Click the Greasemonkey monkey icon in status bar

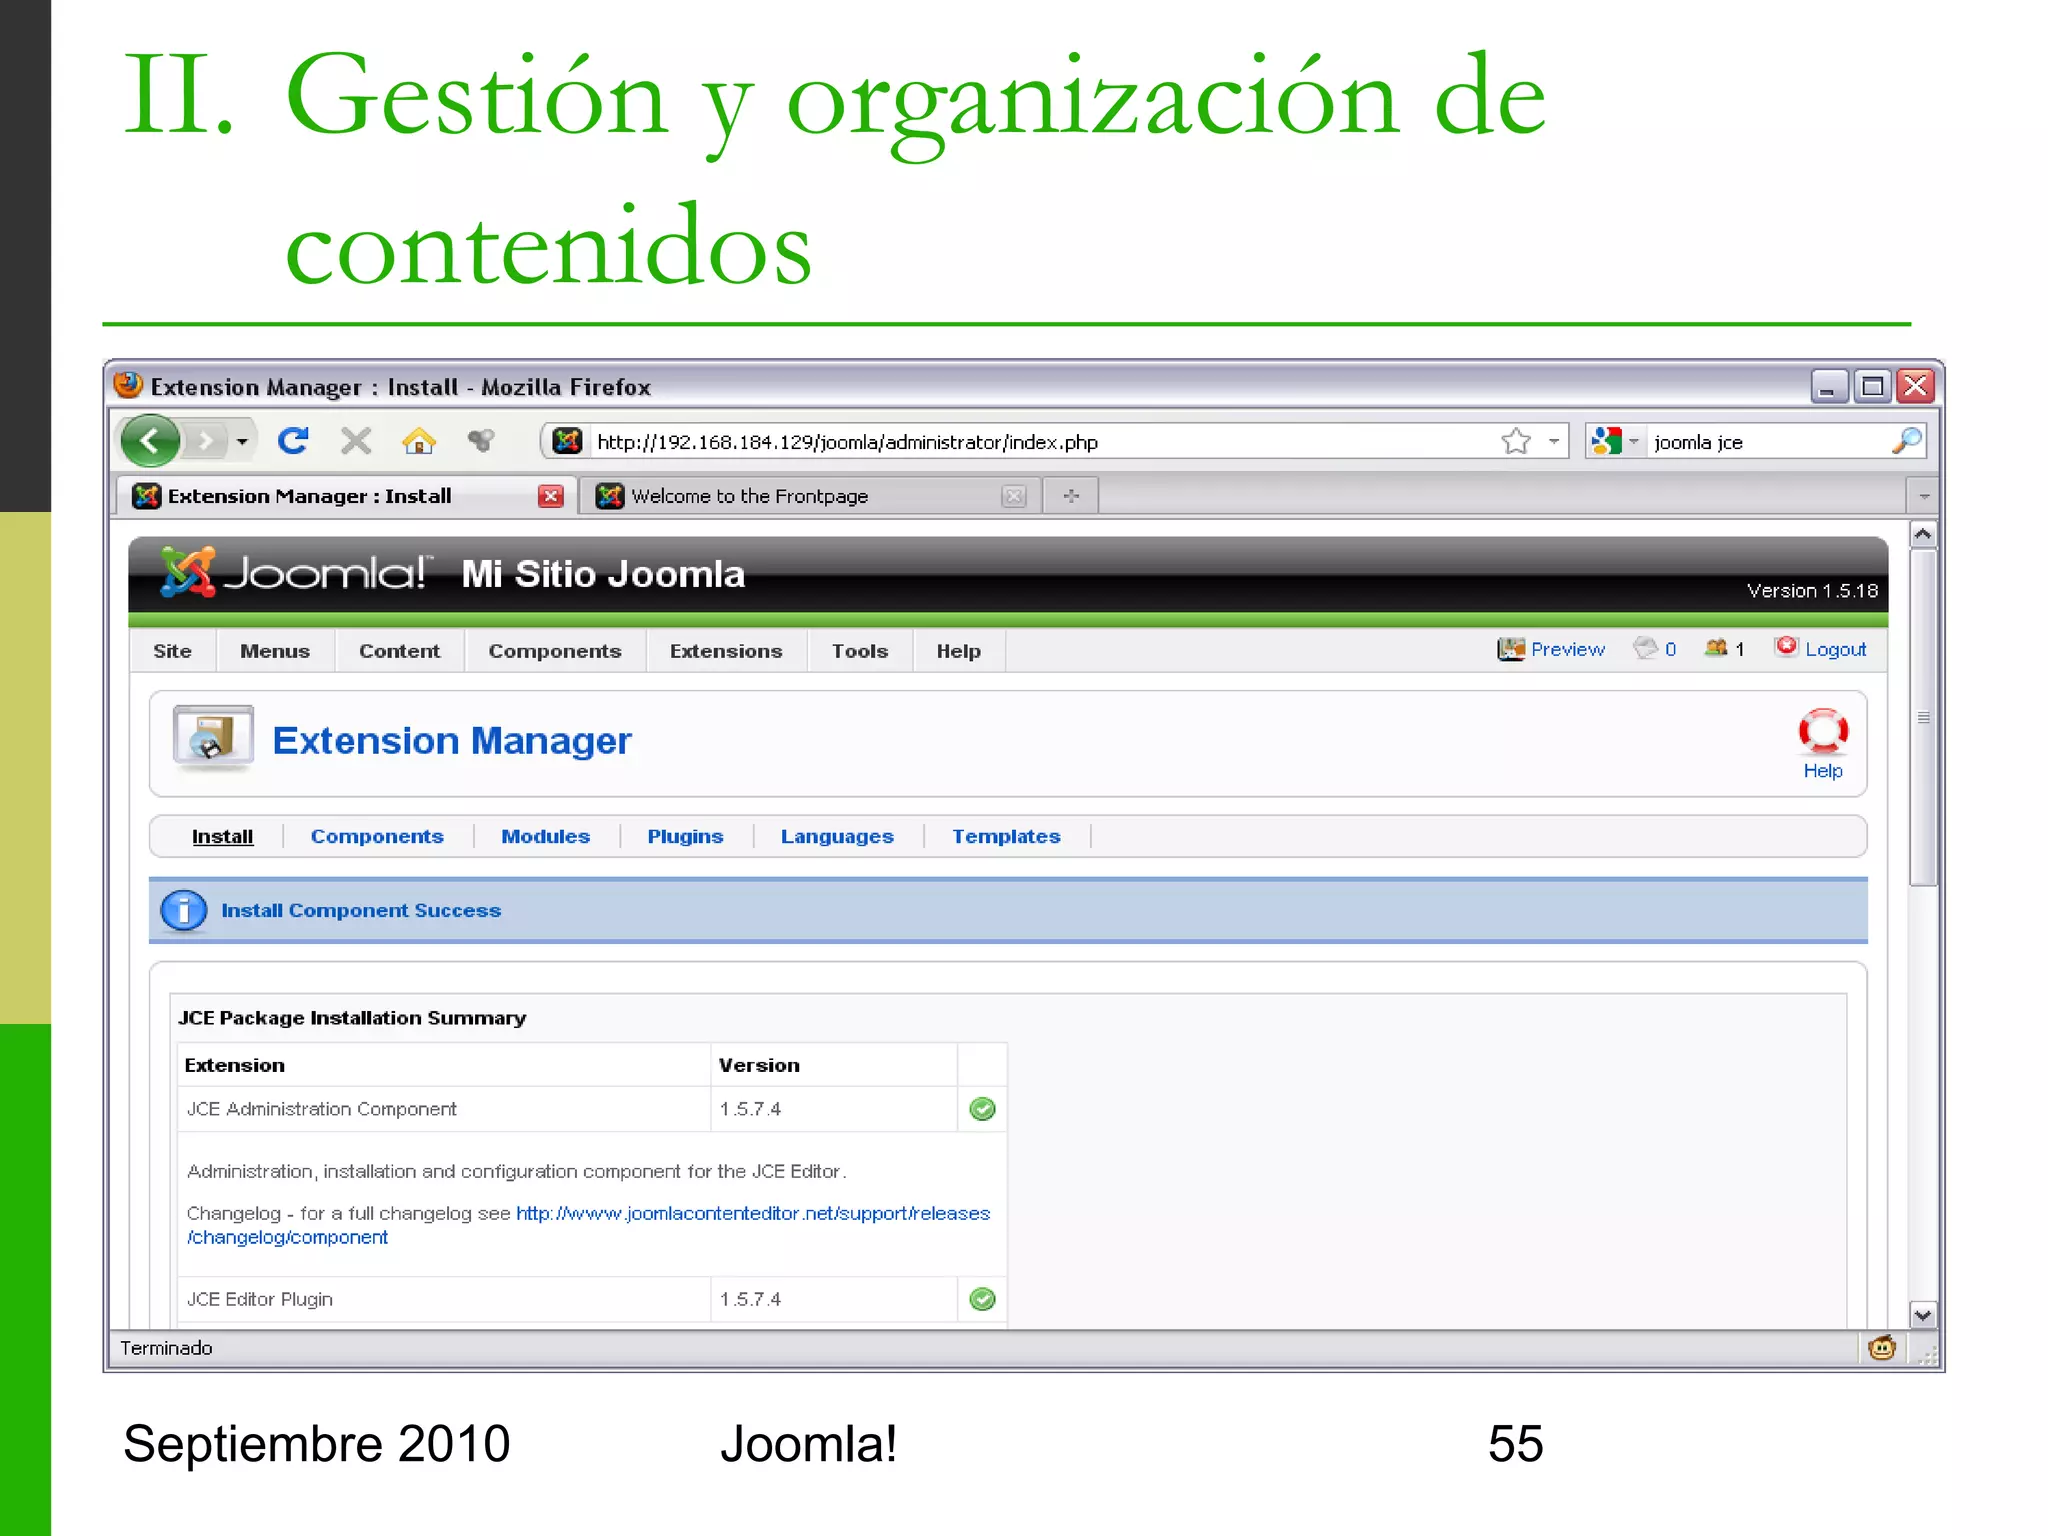coord(1882,1348)
